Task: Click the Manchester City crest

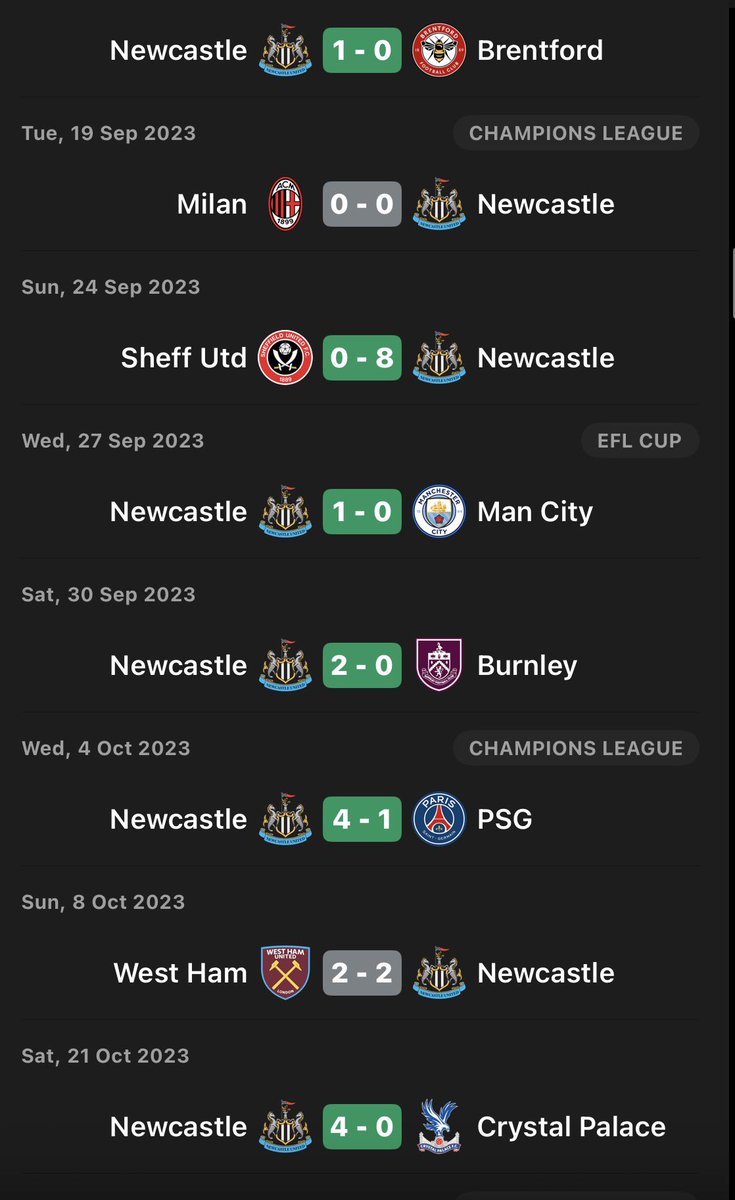Action: click(x=439, y=512)
